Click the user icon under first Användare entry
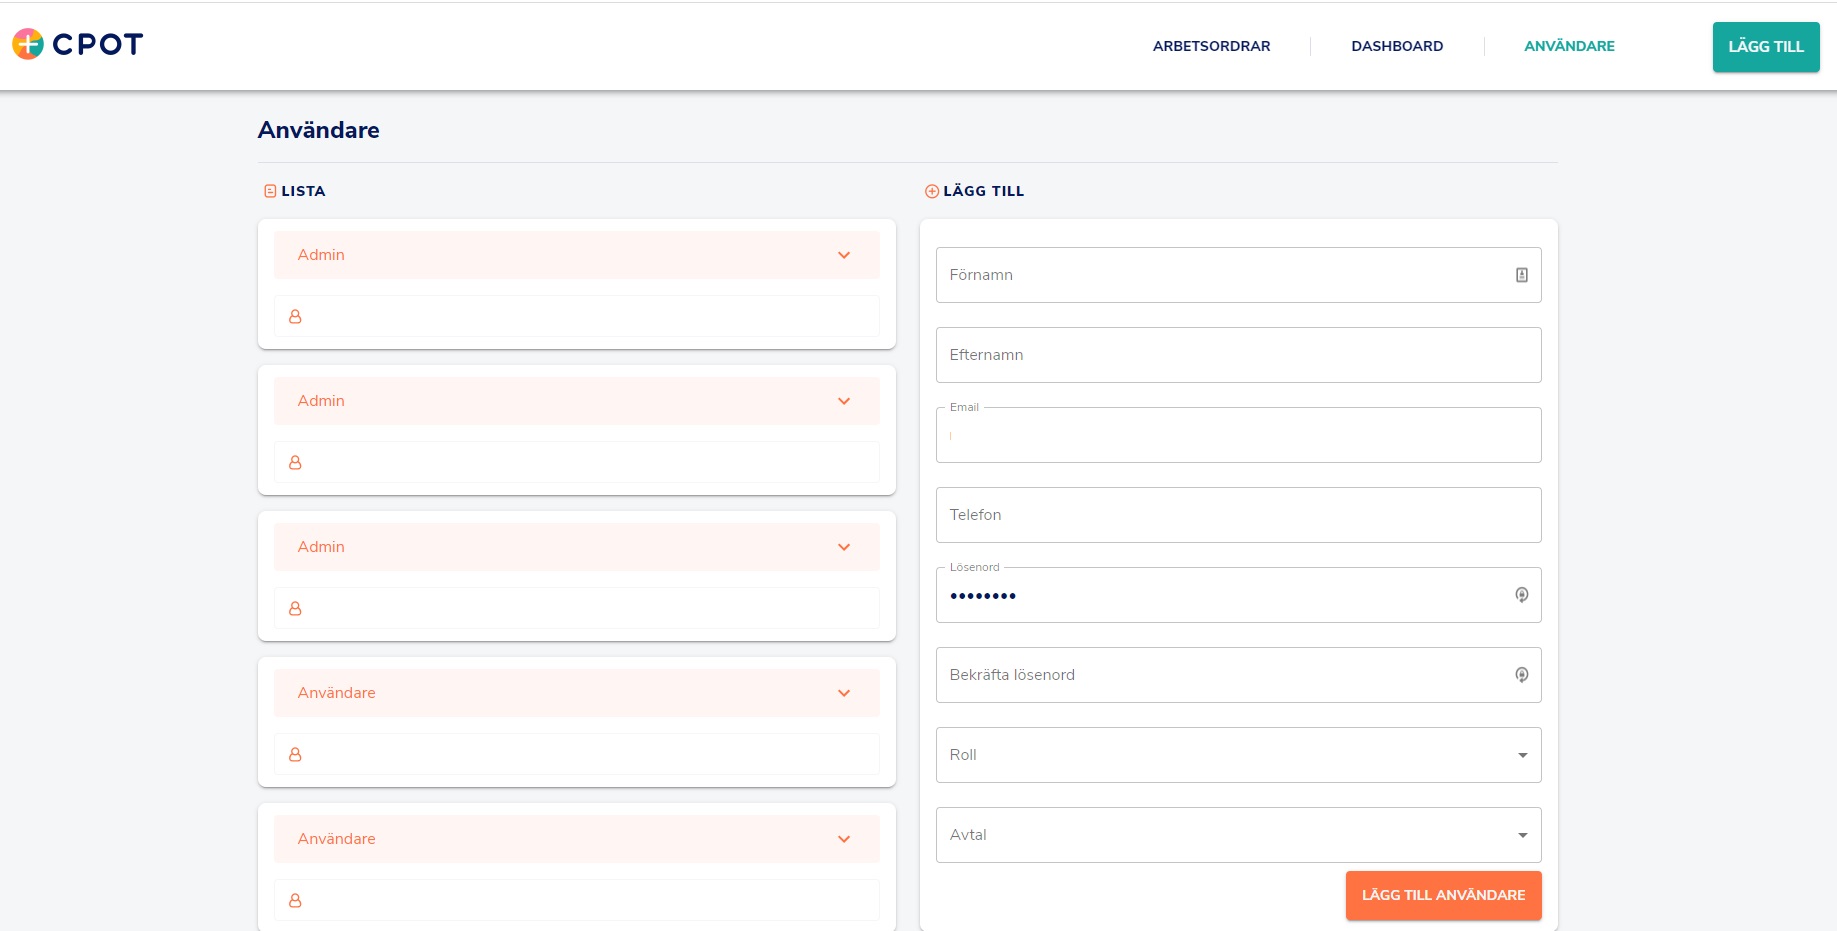The image size is (1837, 931). 295,754
